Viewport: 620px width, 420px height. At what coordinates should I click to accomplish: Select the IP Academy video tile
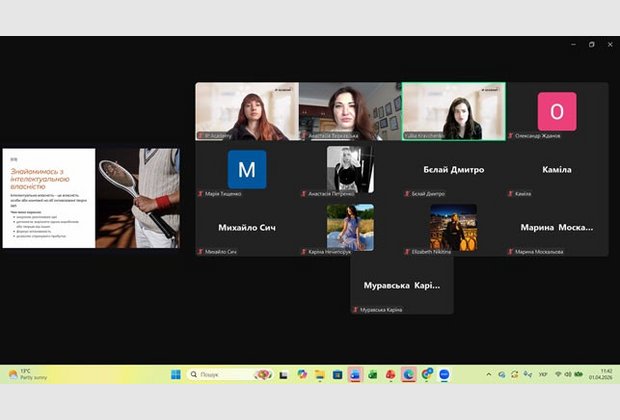coord(247,111)
